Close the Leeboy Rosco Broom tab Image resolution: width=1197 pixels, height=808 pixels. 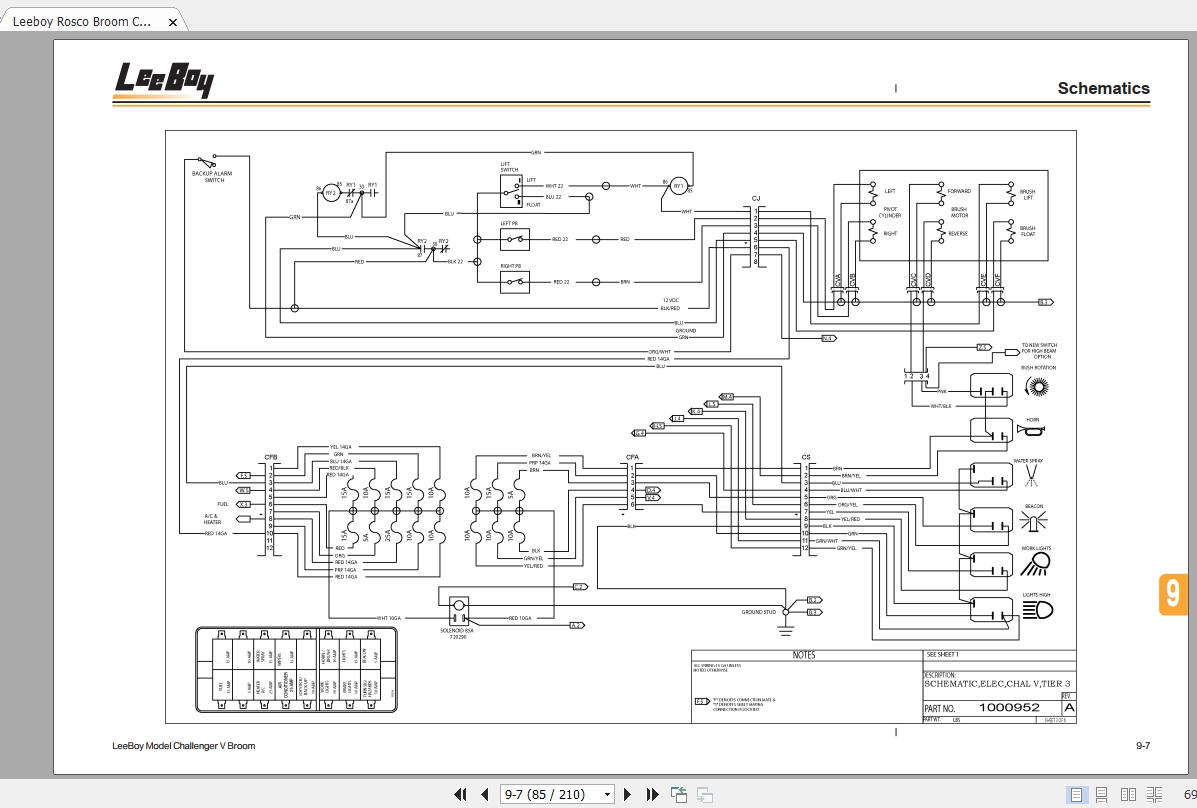173,22
